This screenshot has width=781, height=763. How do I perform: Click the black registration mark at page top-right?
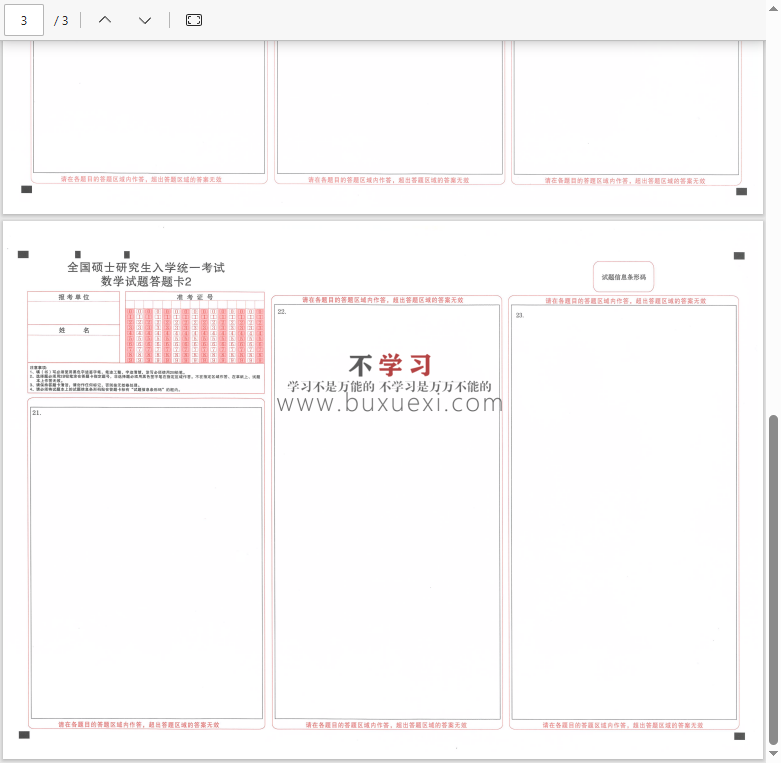point(739,256)
